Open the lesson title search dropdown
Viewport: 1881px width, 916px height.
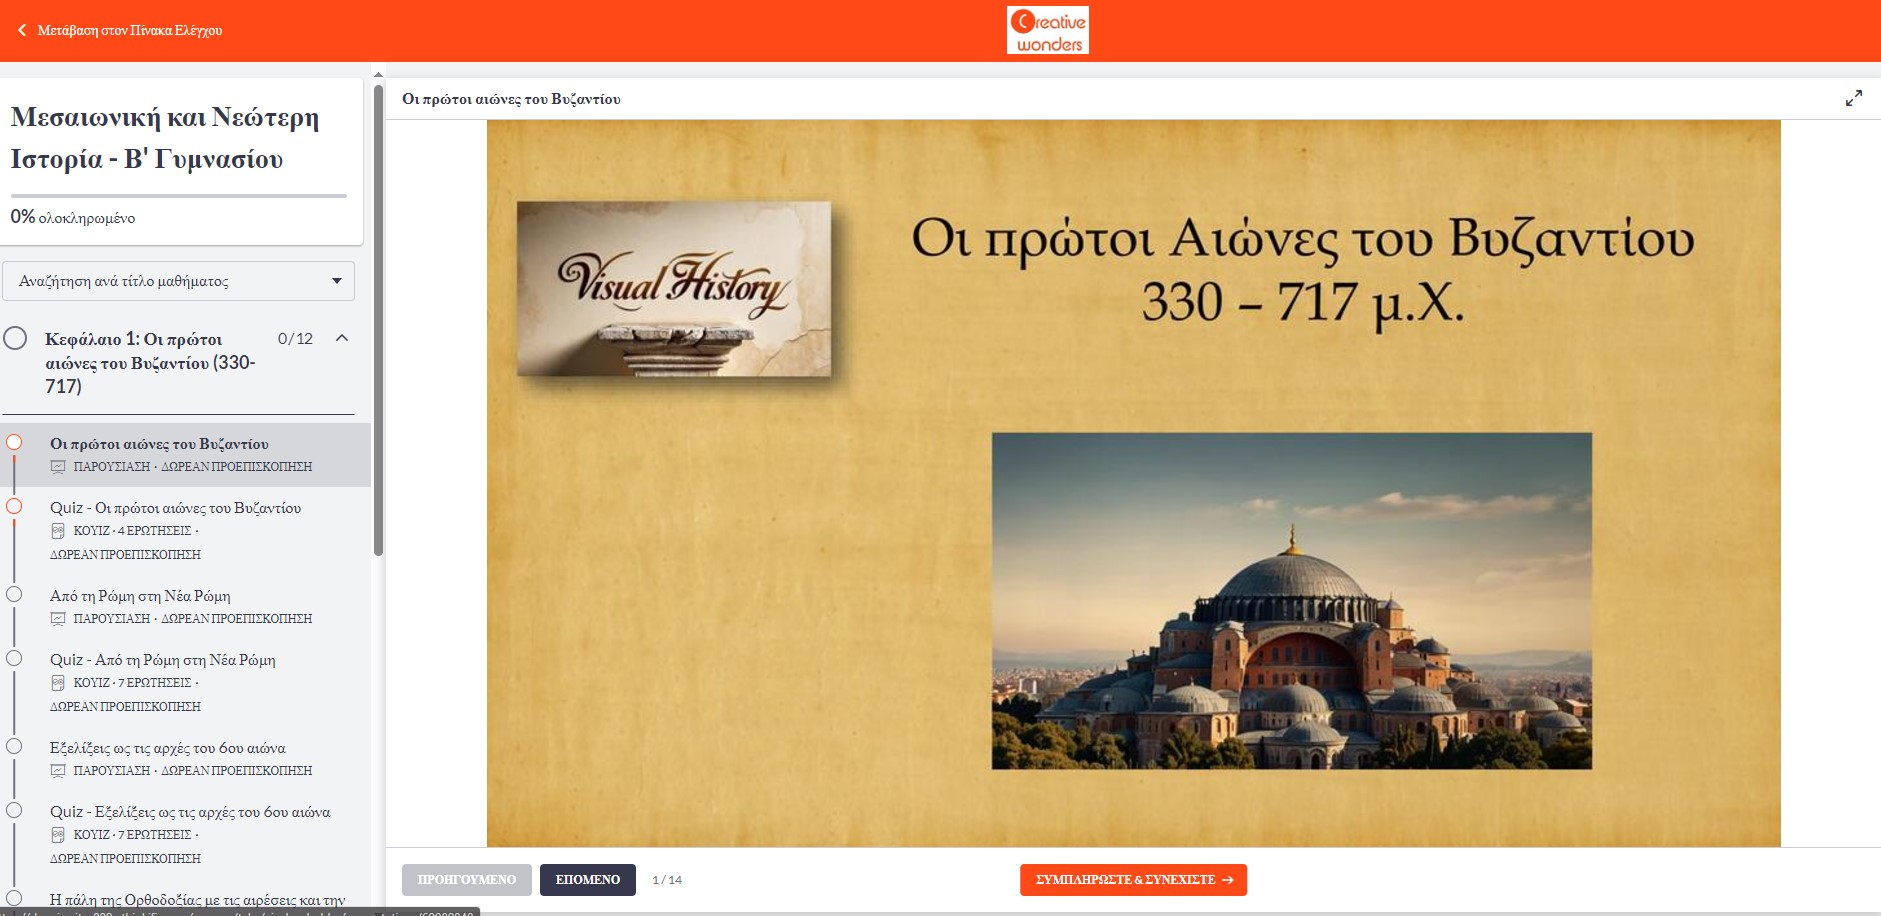(x=178, y=281)
